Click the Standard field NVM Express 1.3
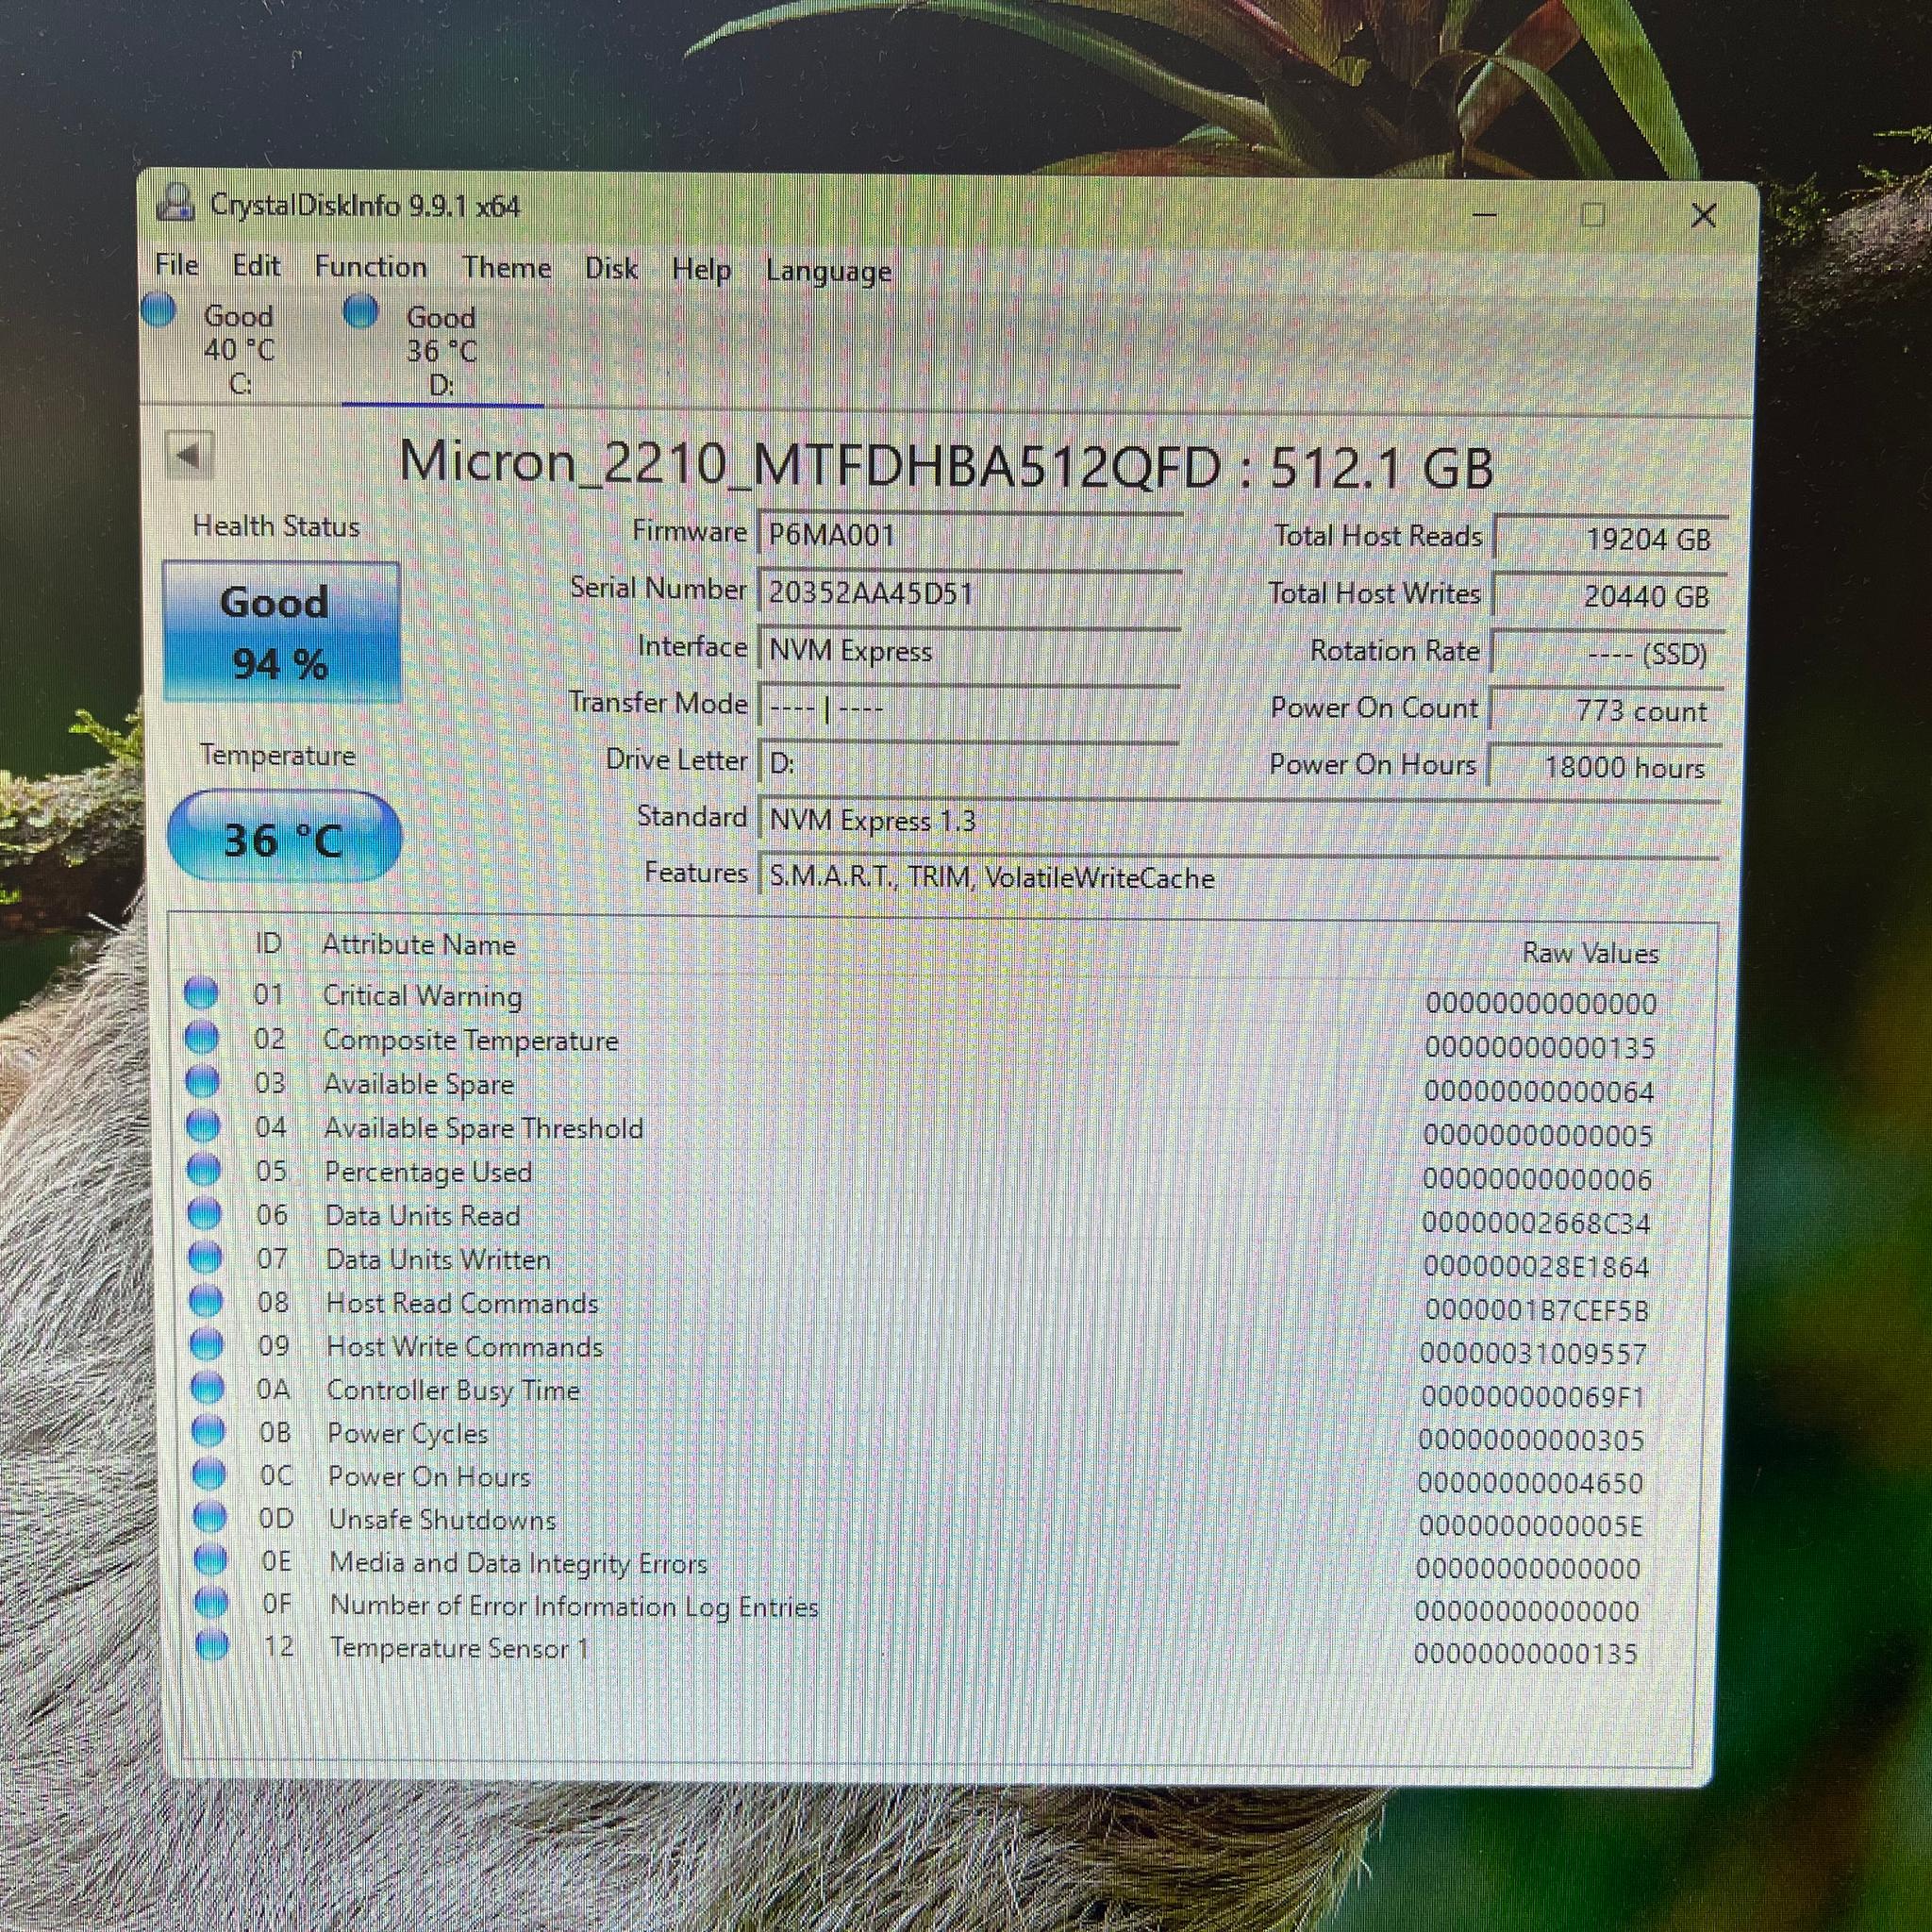The image size is (1932, 1932). click(1239, 821)
